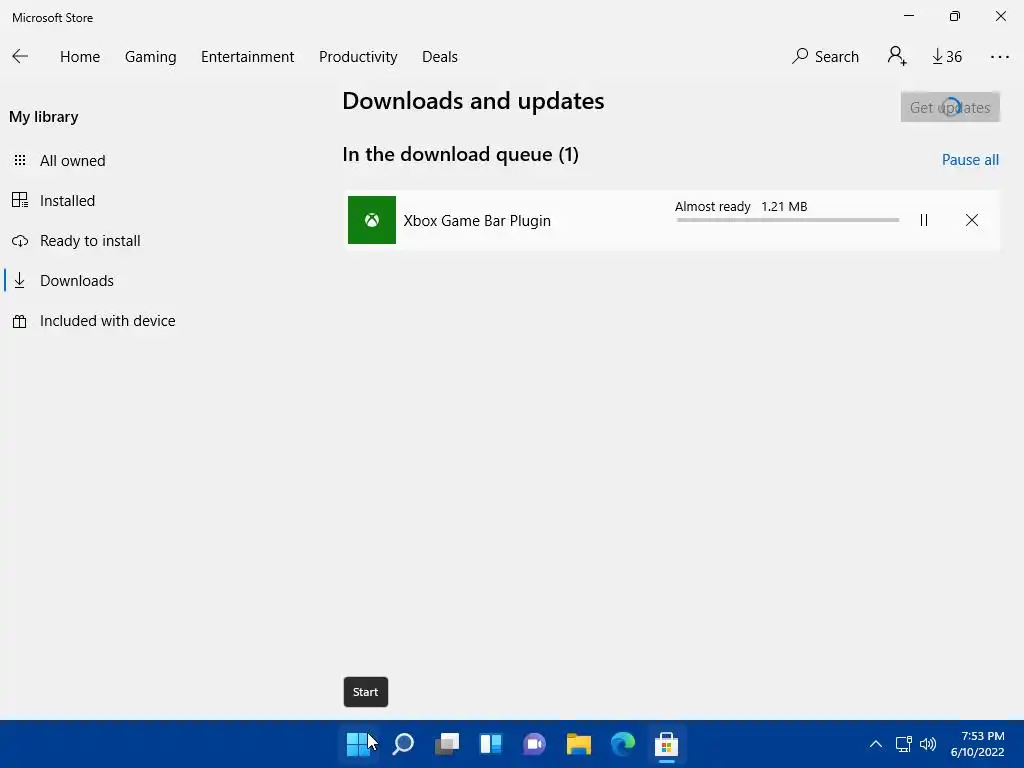1024x768 pixels.
Task: Open the Entertainment tab
Action: click(x=248, y=57)
